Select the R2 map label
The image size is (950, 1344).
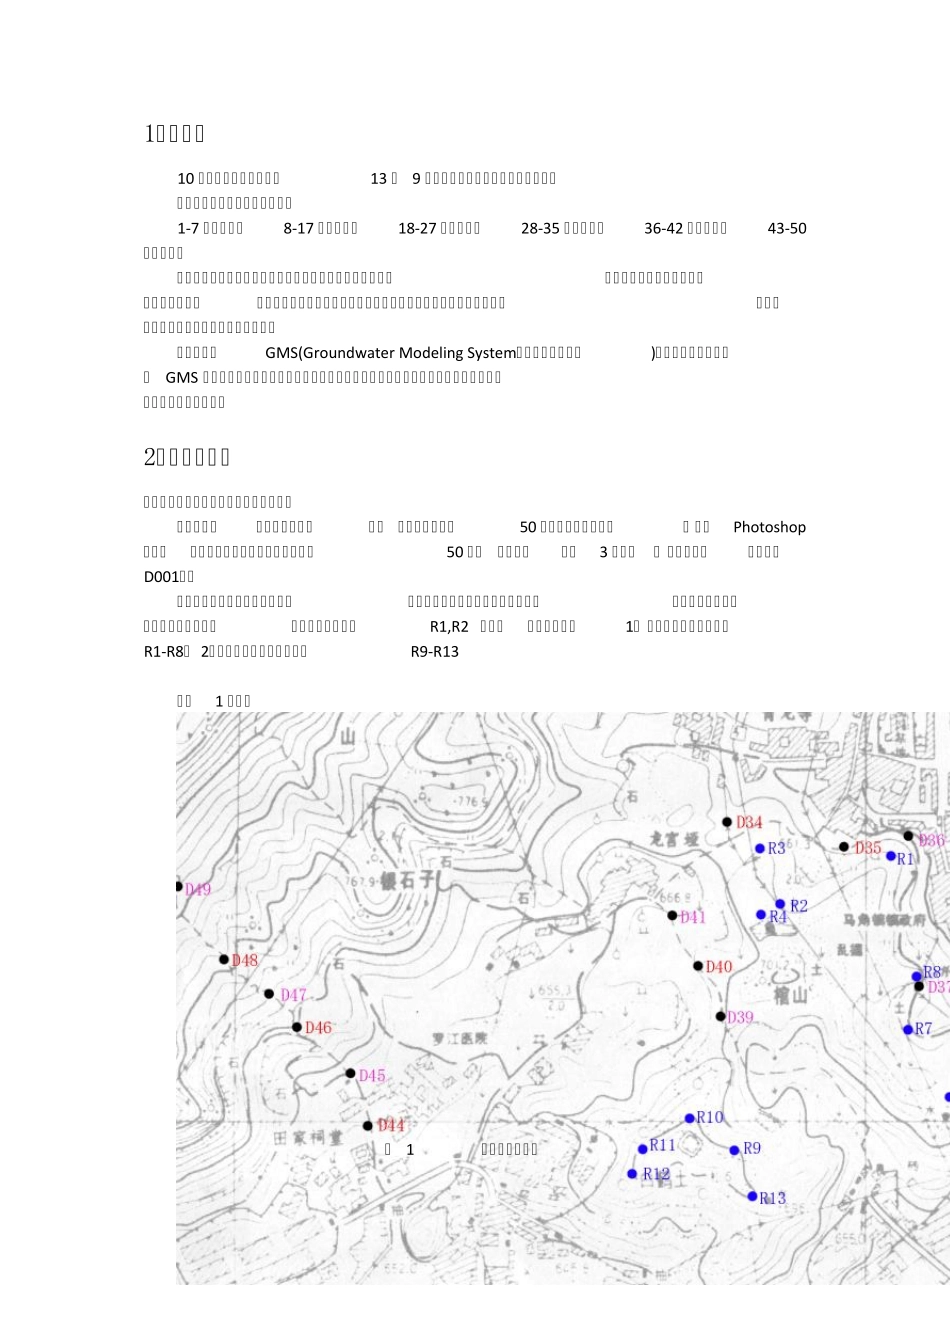pyautogui.click(x=799, y=905)
